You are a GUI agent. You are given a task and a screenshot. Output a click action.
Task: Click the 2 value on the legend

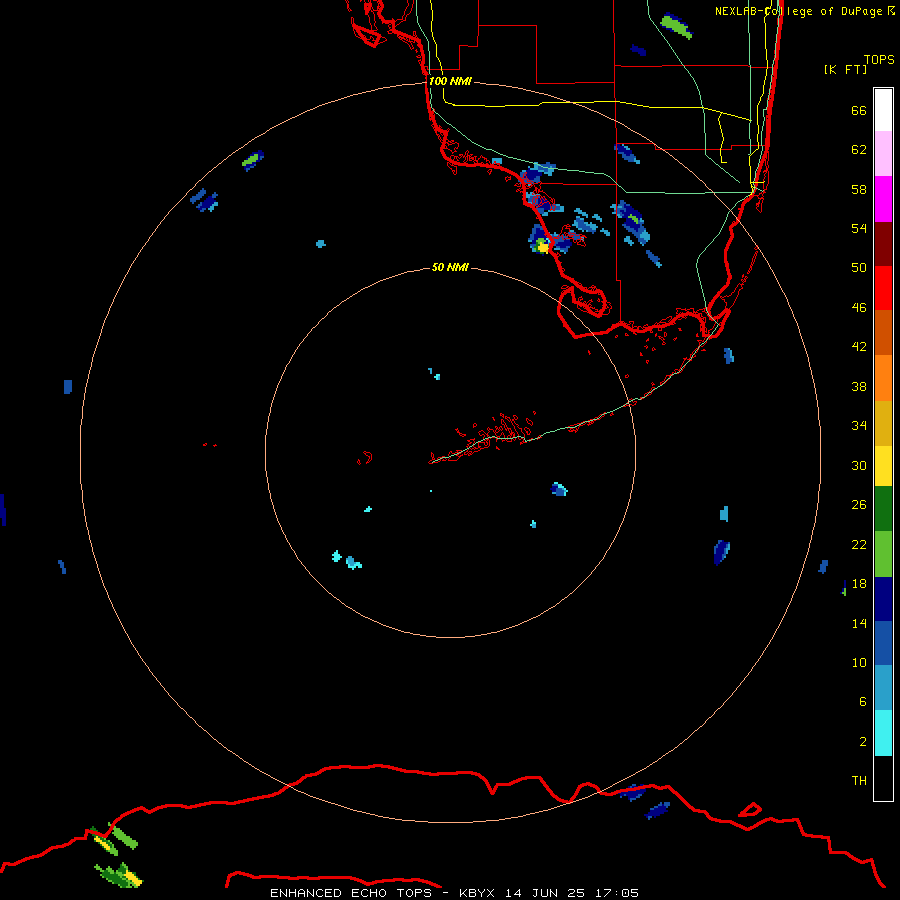tap(862, 741)
